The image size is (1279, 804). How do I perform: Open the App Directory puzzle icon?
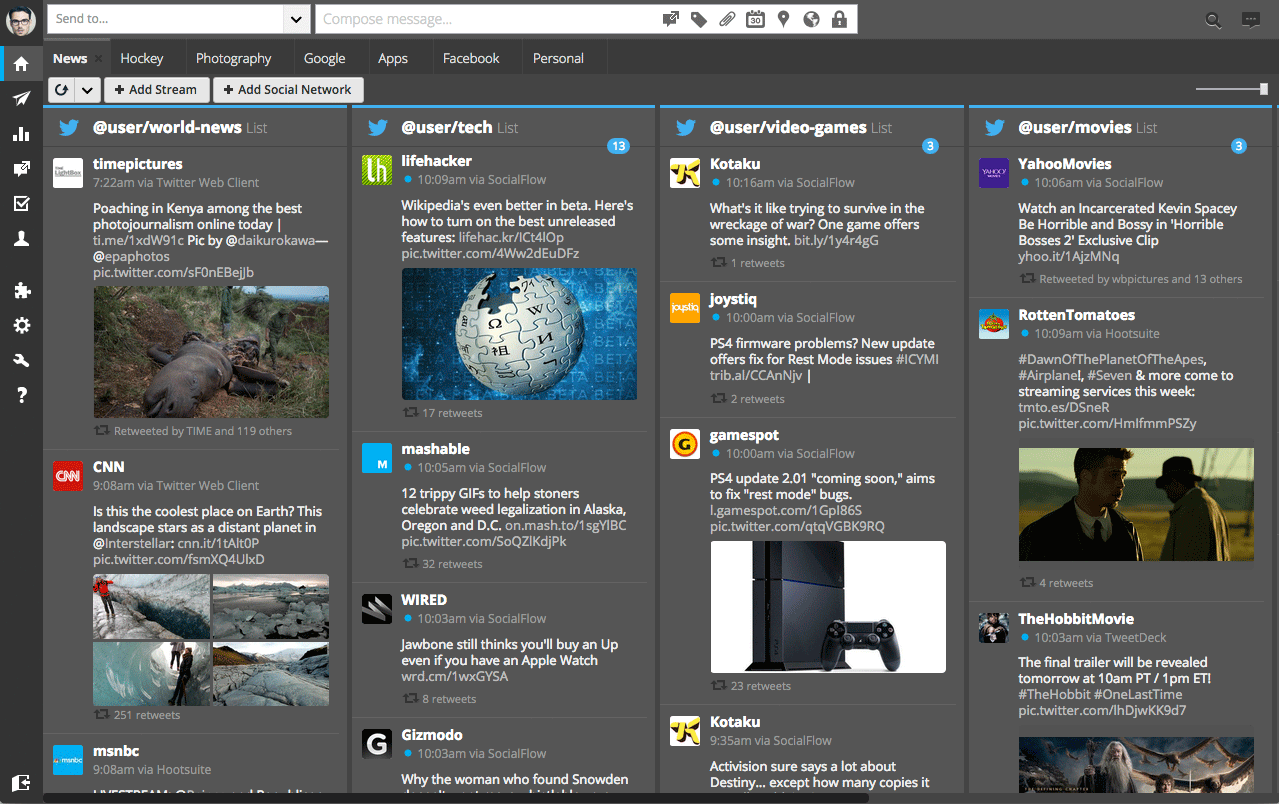pyautogui.click(x=22, y=290)
